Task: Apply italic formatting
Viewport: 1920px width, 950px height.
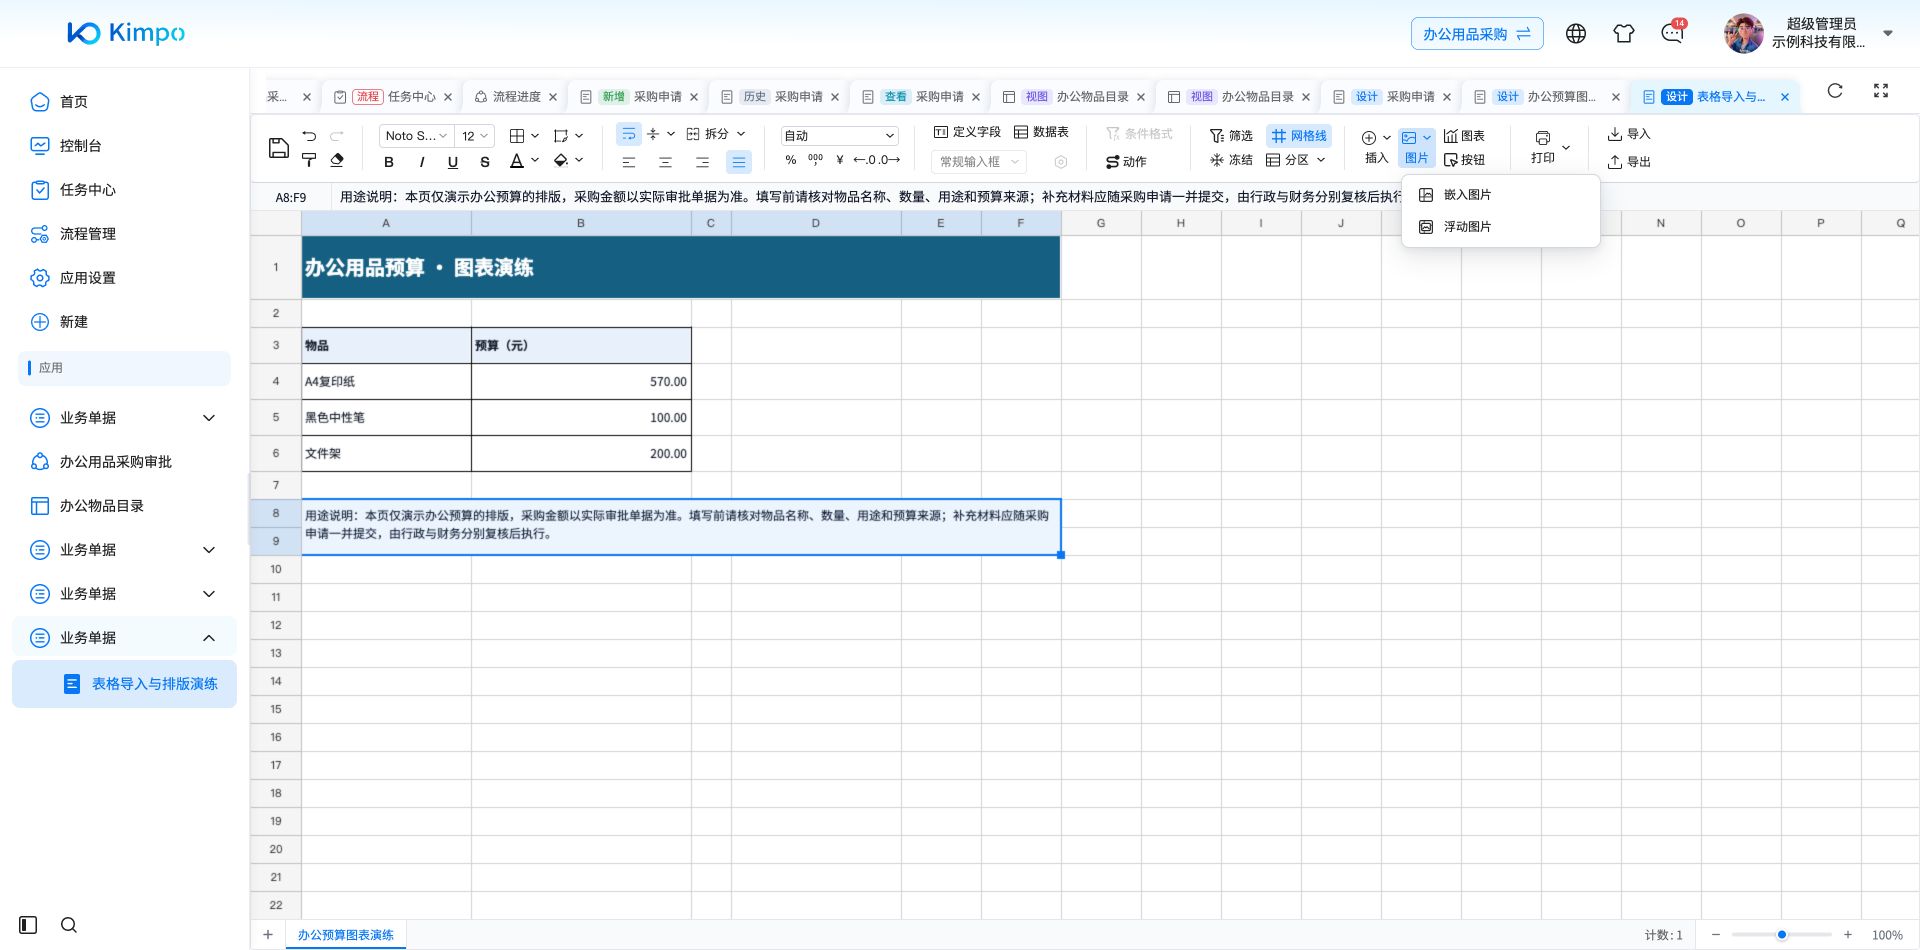Action: click(x=421, y=162)
